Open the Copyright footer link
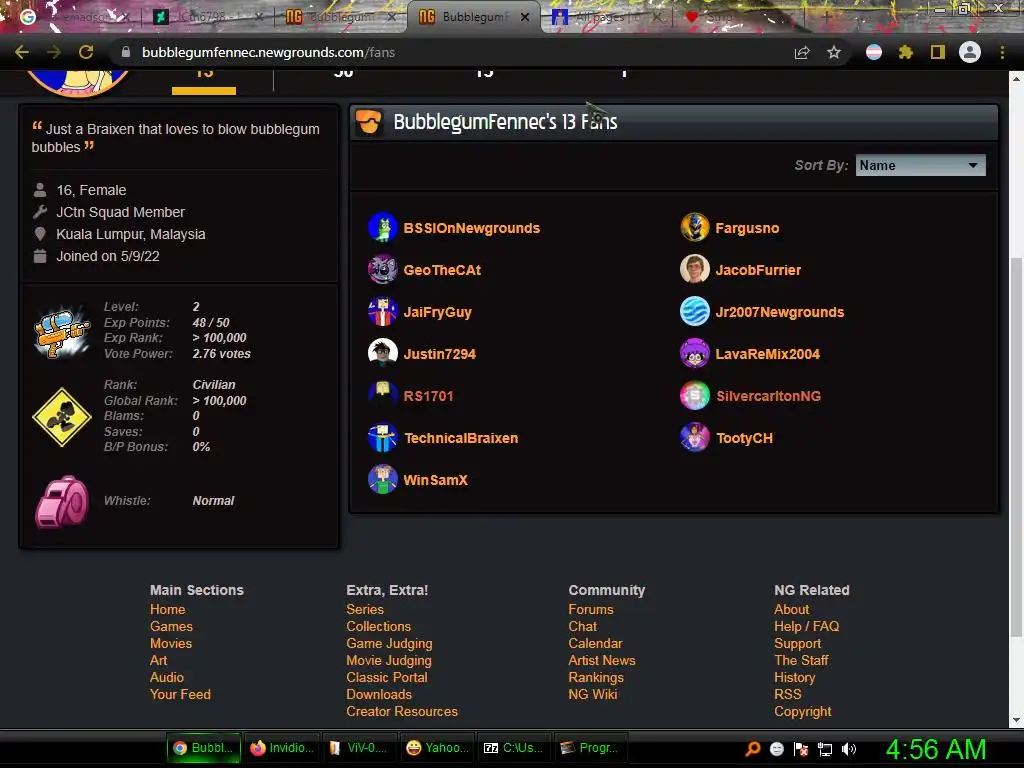Screen dimensions: 1024x768 pos(803,711)
